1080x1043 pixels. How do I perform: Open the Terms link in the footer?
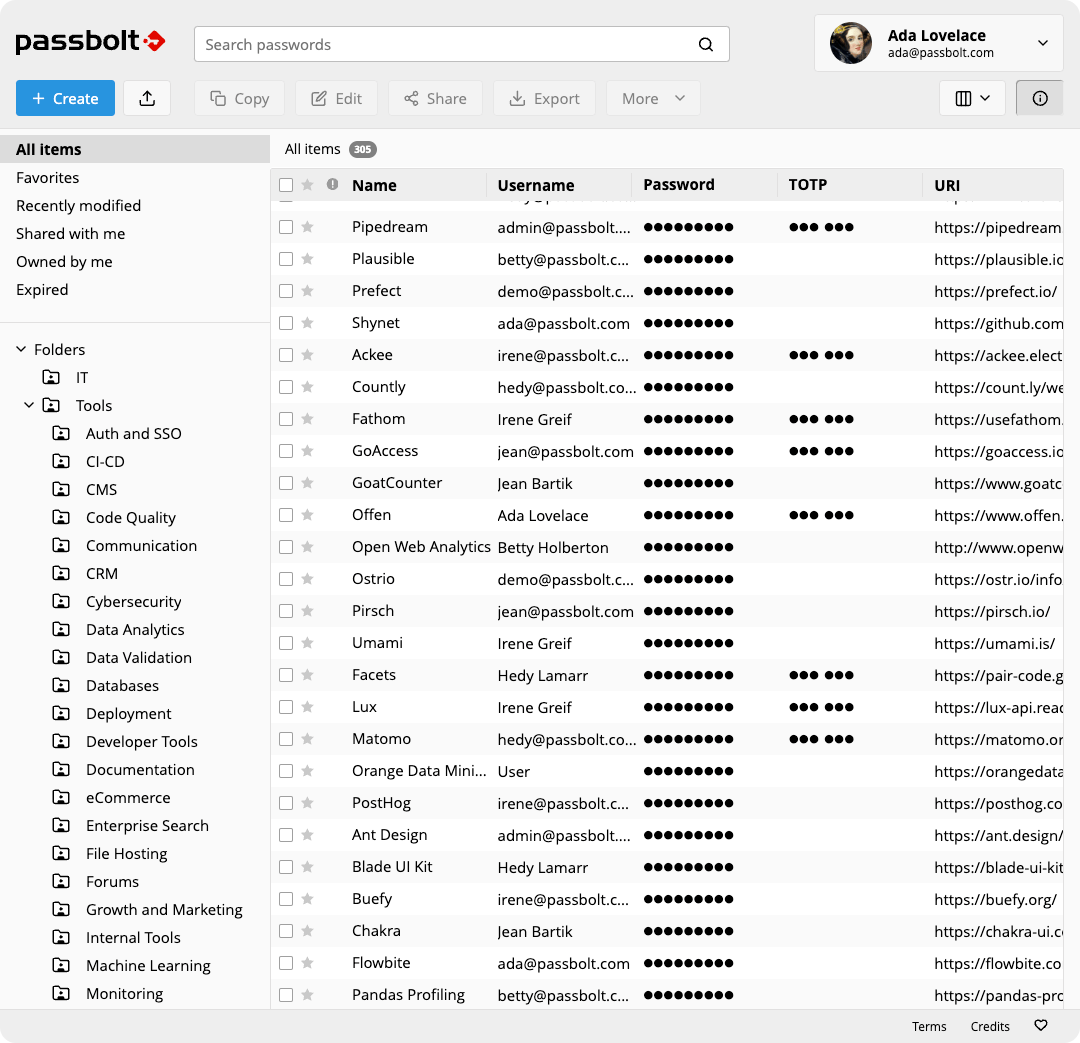[x=929, y=1026]
